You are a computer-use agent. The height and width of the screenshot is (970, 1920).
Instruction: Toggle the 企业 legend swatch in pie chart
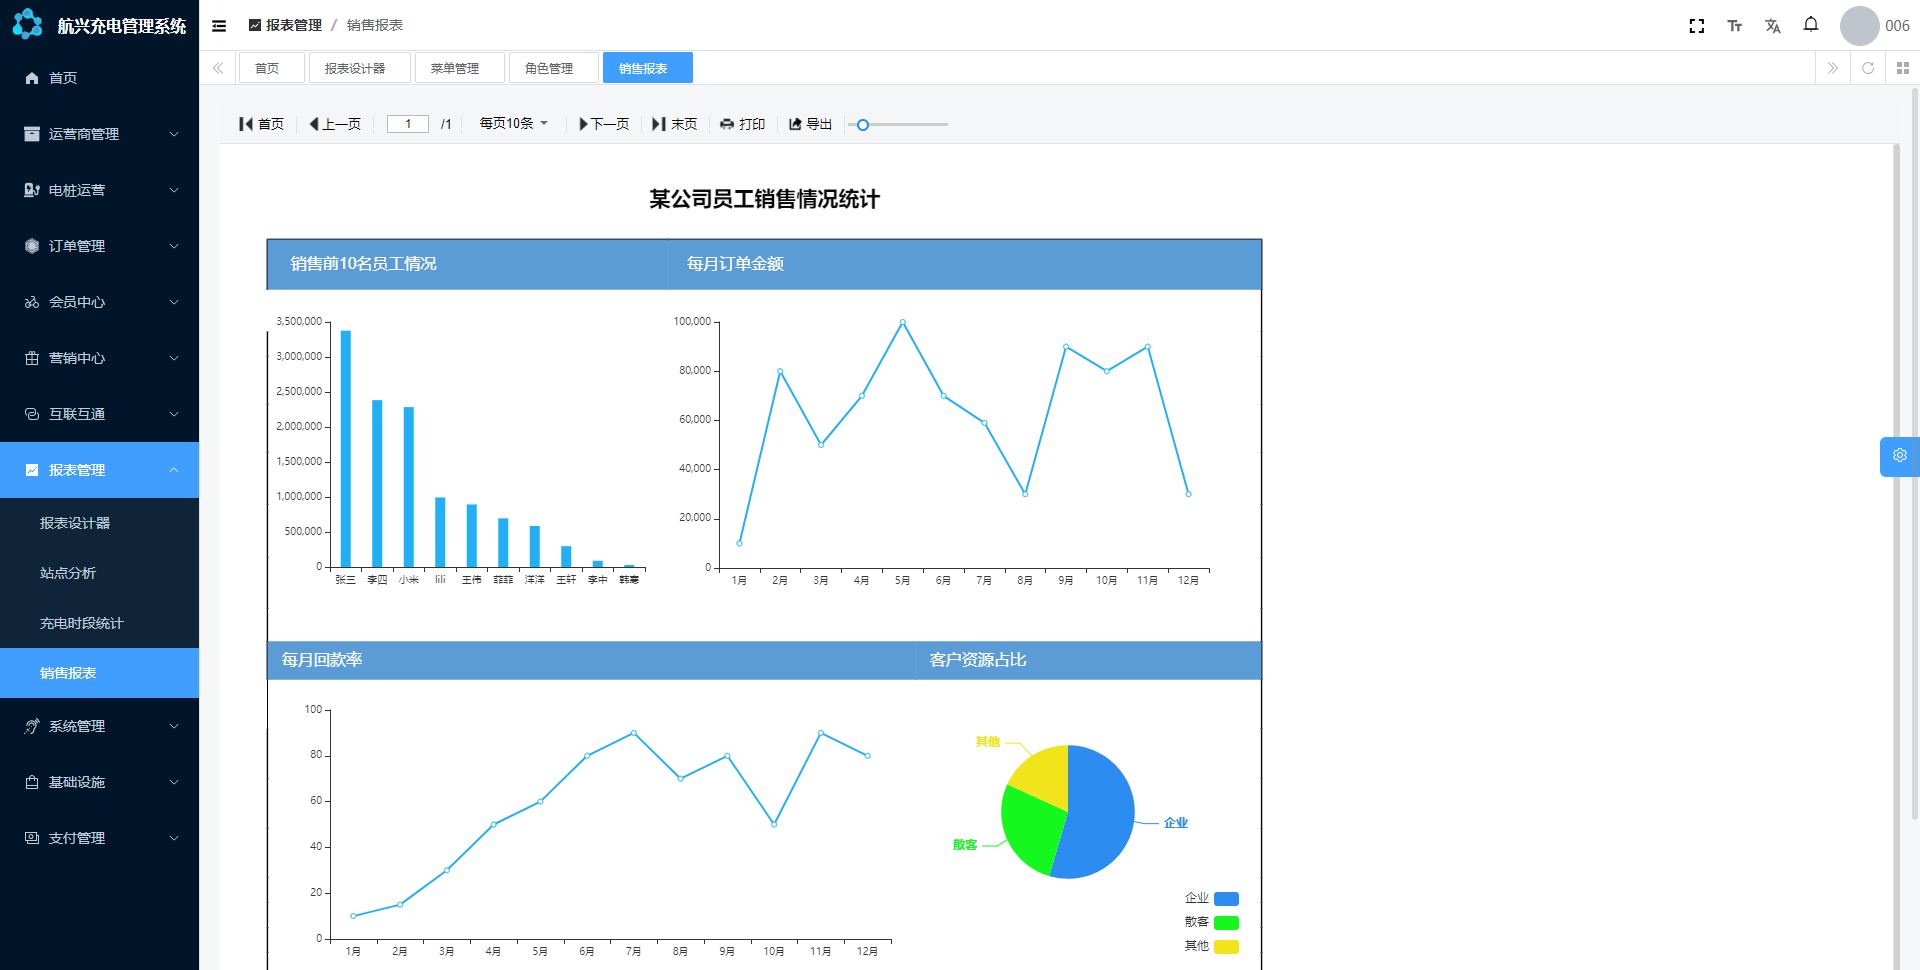(1226, 899)
